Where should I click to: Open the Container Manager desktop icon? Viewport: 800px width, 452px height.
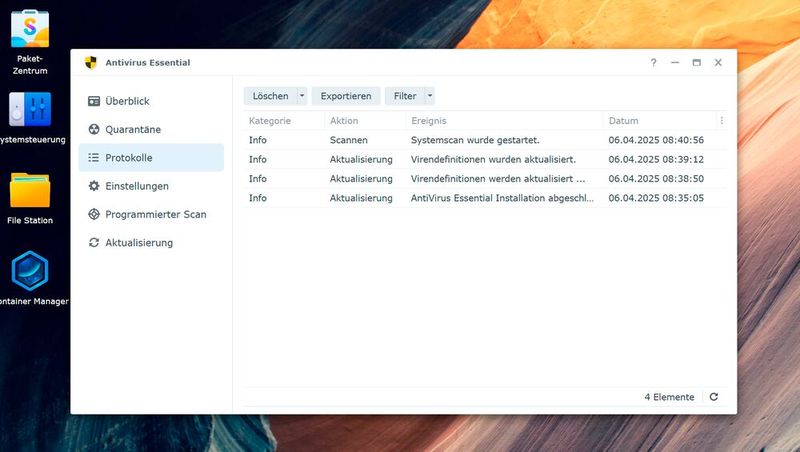[x=30, y=270]
